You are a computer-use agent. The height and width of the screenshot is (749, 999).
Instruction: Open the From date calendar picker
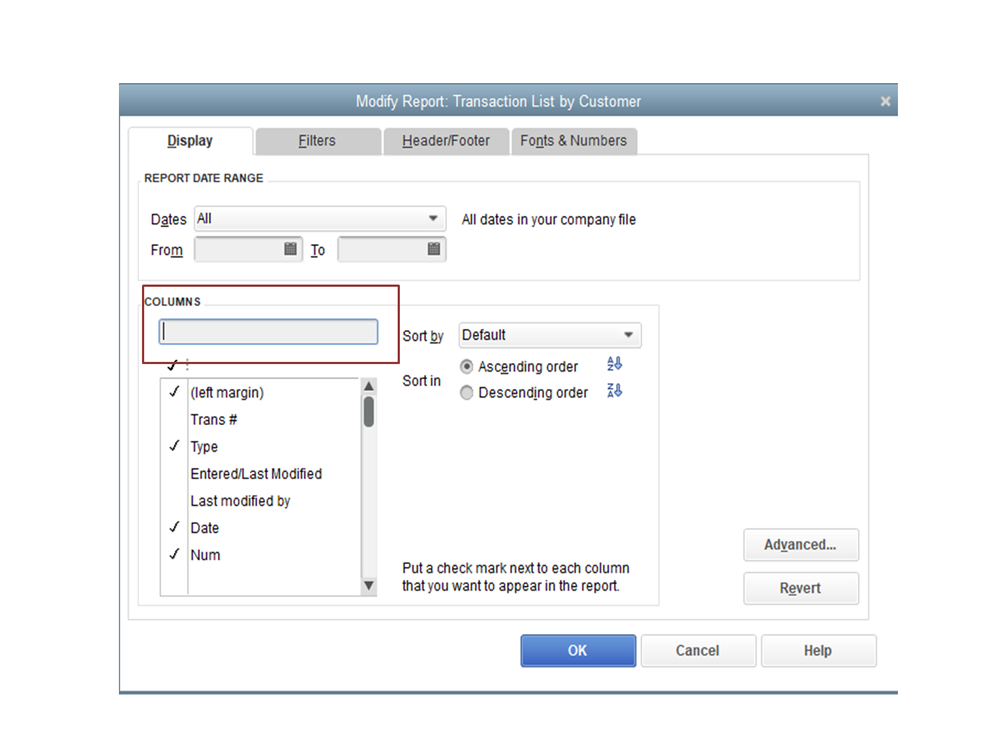pyautogui.click(x=290, y=249)
